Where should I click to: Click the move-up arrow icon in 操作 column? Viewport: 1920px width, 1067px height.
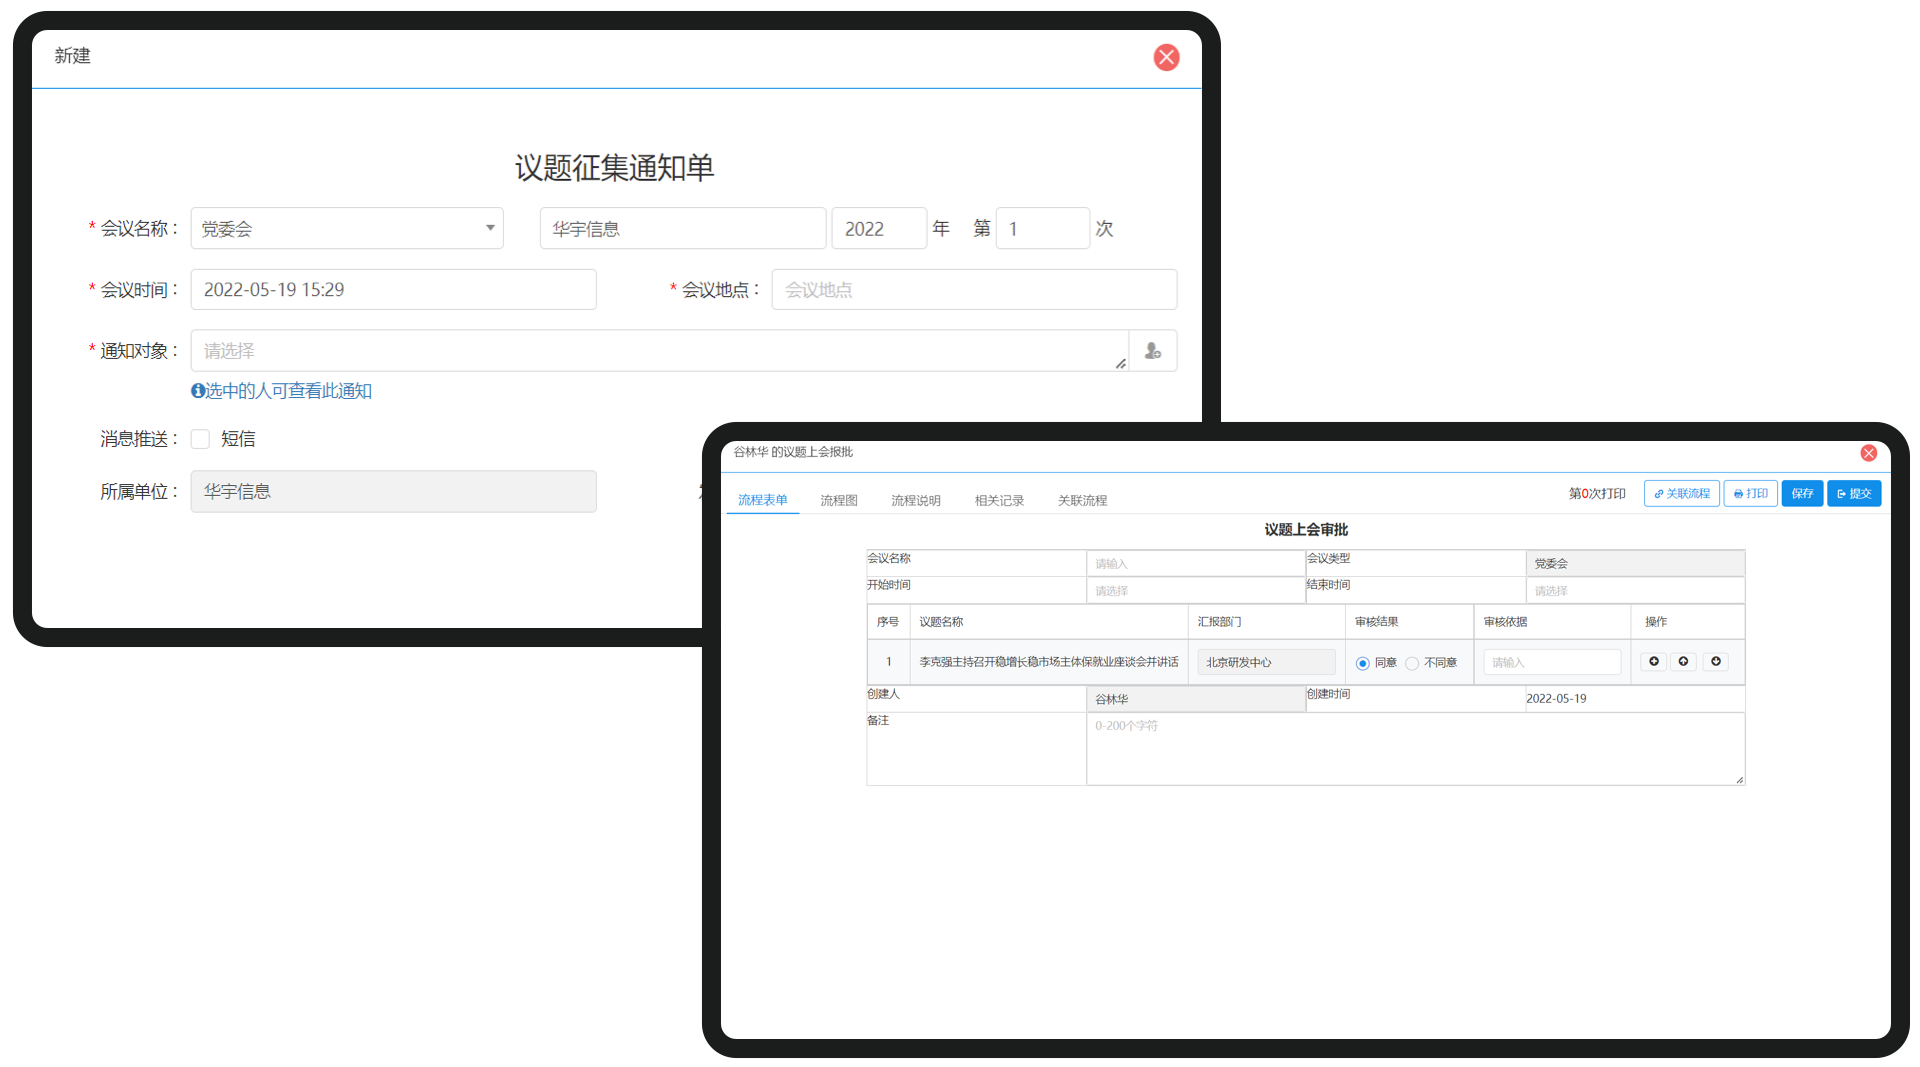pyautogui.click(x=1684, y=662)
